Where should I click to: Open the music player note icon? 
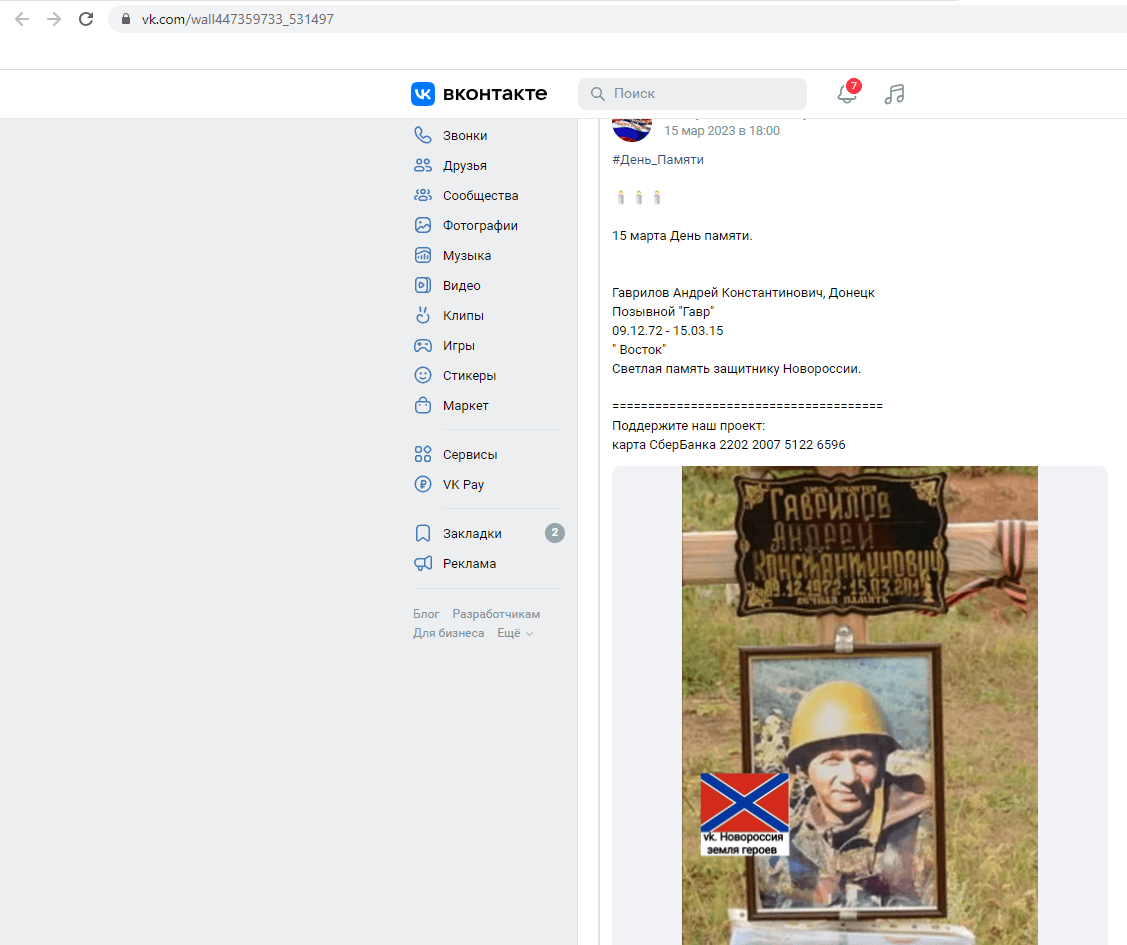[894, 94]
